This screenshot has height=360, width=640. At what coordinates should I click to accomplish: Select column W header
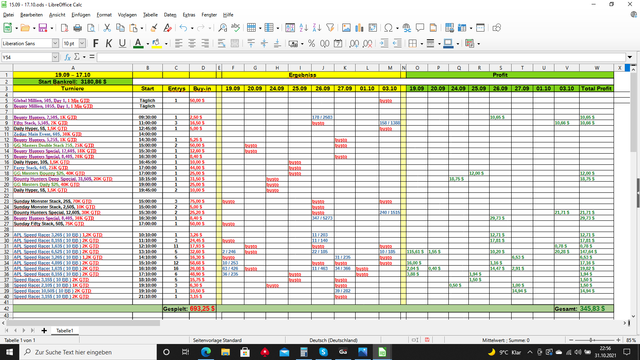(596, 68)
